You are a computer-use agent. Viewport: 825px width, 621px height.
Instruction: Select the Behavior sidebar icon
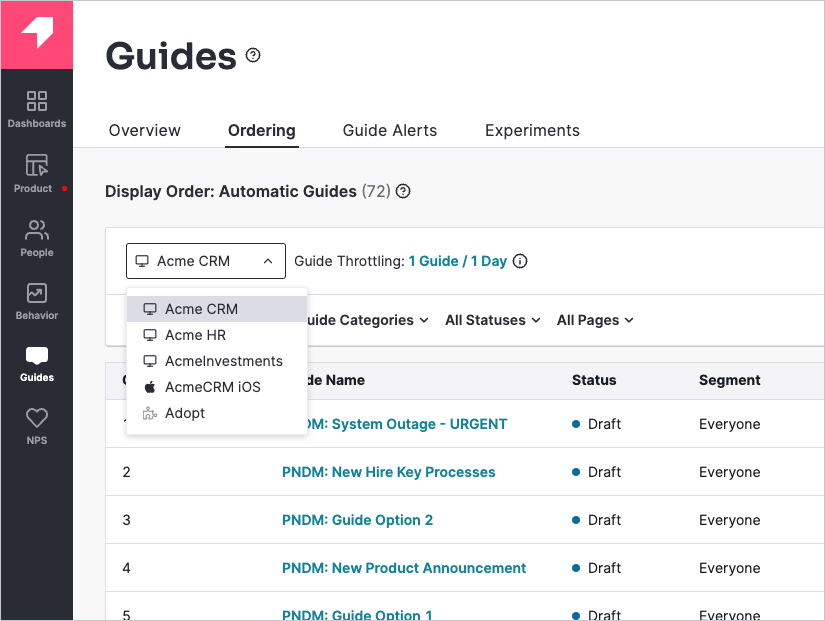pyautogui.click(x=36, y=300)
